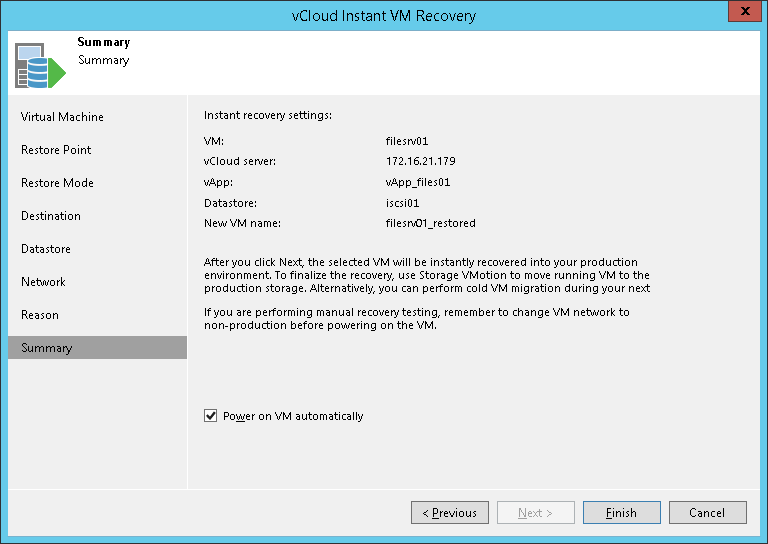Screen dimensions: 768x544
Task: Toggle Power on VM automatically checkbox
Action: click(x=211, y=416)
